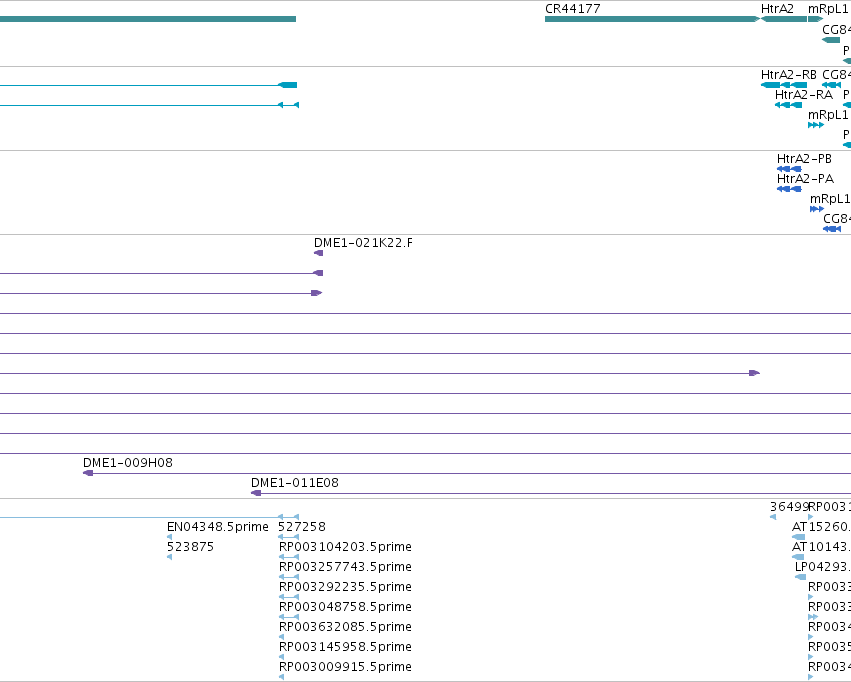This screenshot has width=851, height=682.
Task: Select the 527258 feature label
Action: [302, 527]
